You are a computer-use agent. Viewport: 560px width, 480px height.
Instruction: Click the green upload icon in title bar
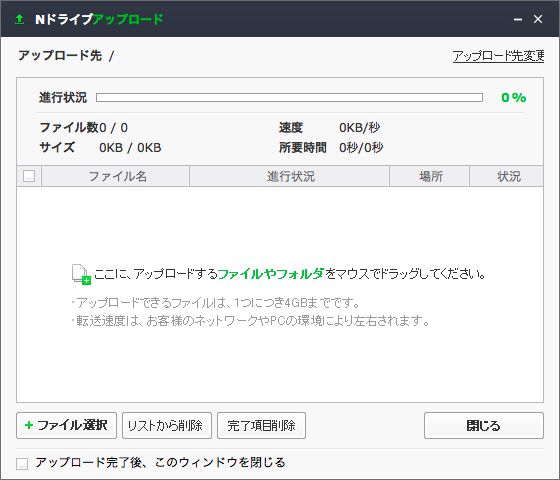(20, 19)
